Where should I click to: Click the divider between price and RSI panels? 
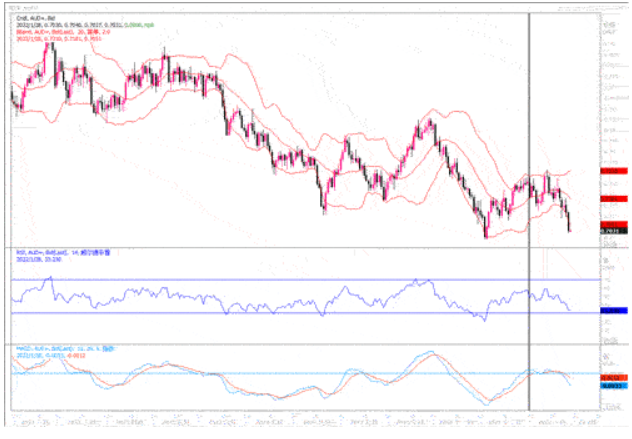300,247
